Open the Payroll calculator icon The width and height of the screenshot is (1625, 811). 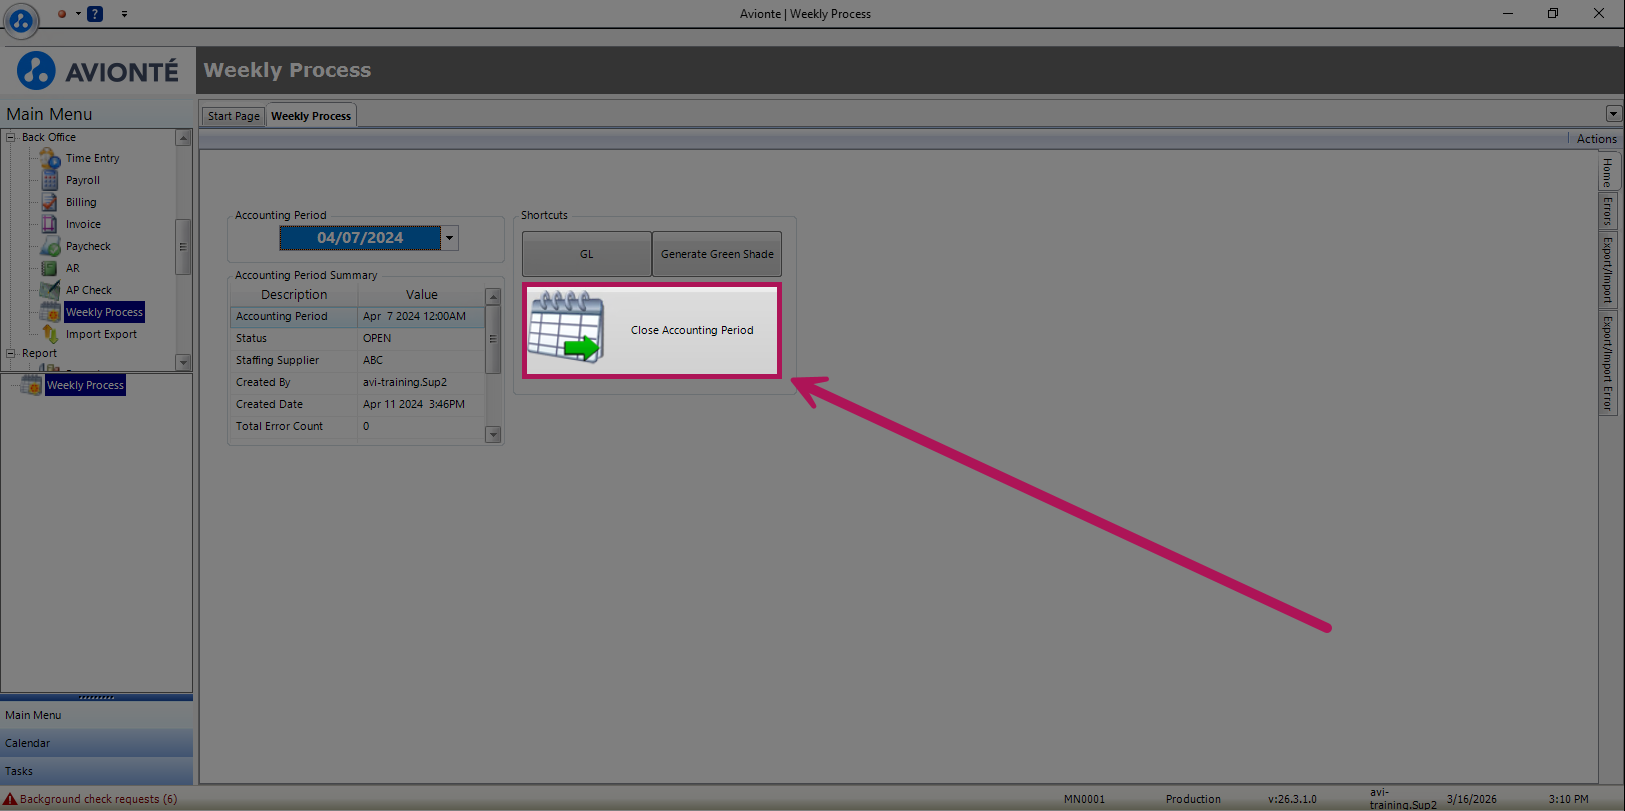point(50,180)
